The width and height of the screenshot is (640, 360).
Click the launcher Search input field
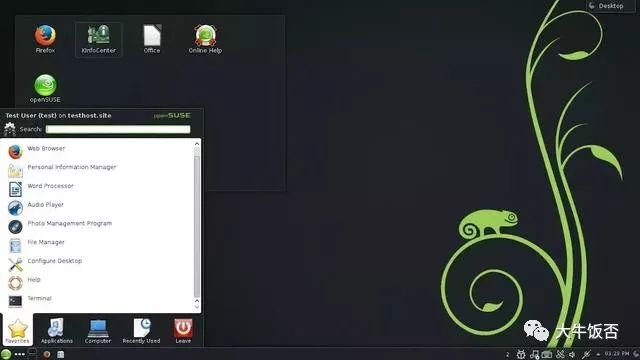[x=118, y=129]
